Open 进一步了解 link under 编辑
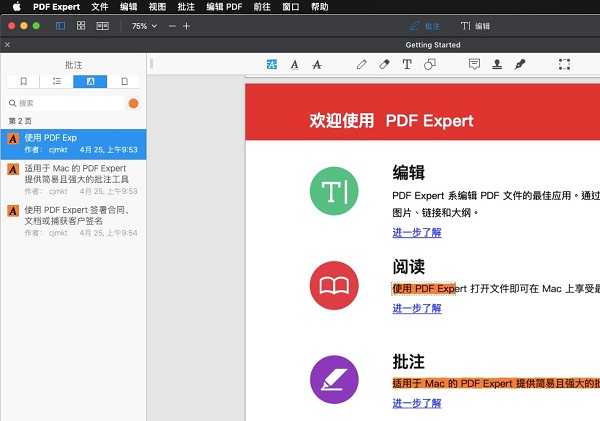The width and height of the screenshot is (600, 421). [417, 232]
